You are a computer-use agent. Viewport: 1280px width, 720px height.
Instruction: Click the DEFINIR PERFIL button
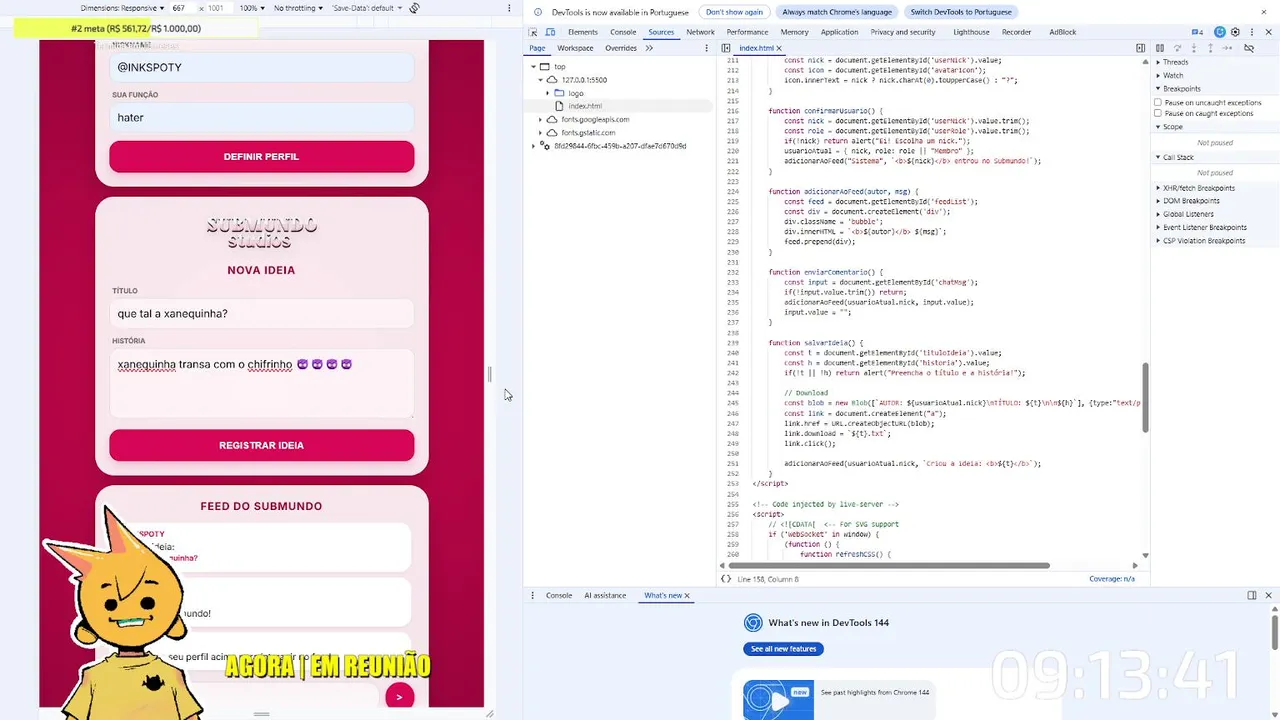click(262, 156)
